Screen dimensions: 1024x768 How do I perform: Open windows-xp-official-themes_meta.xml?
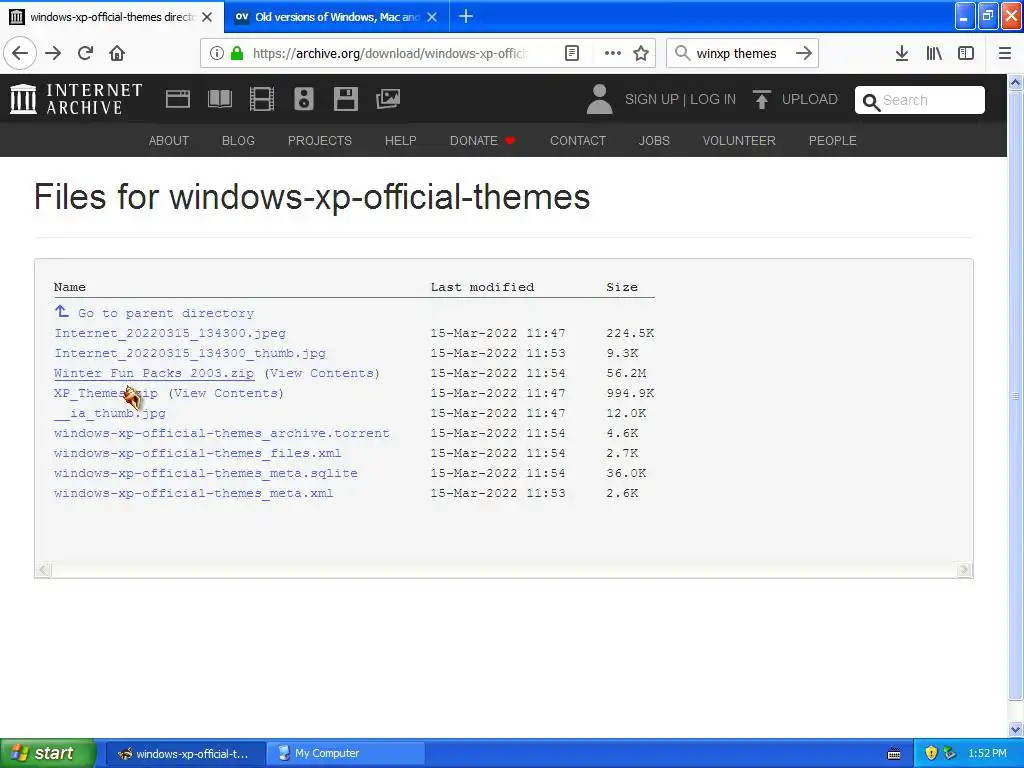tap(194, 494)
